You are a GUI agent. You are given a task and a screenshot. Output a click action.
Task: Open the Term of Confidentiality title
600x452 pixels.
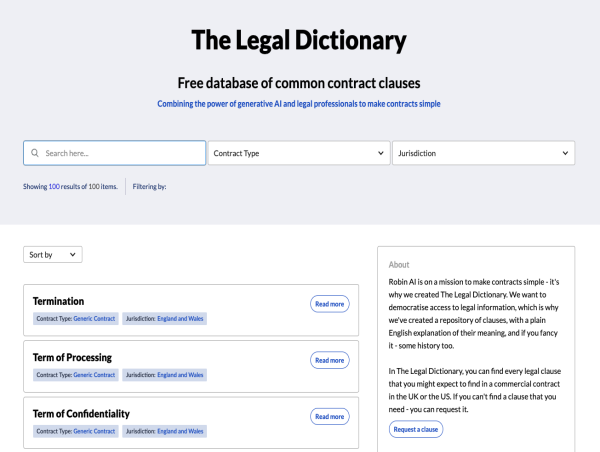[x=81, y=414]
